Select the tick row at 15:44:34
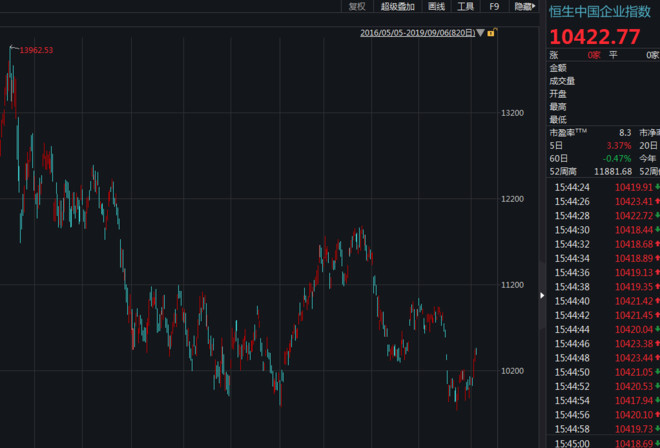Image resolution: width=660 pixels, height=448 pixels. 603,258
